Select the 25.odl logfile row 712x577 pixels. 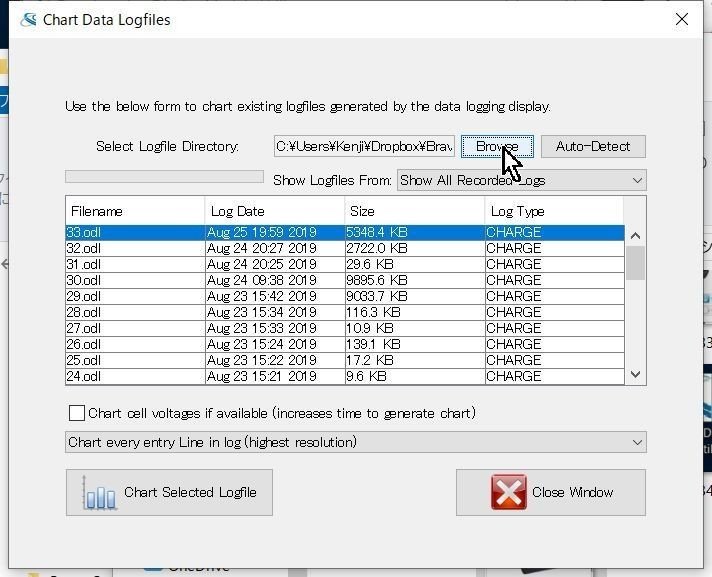345,360
